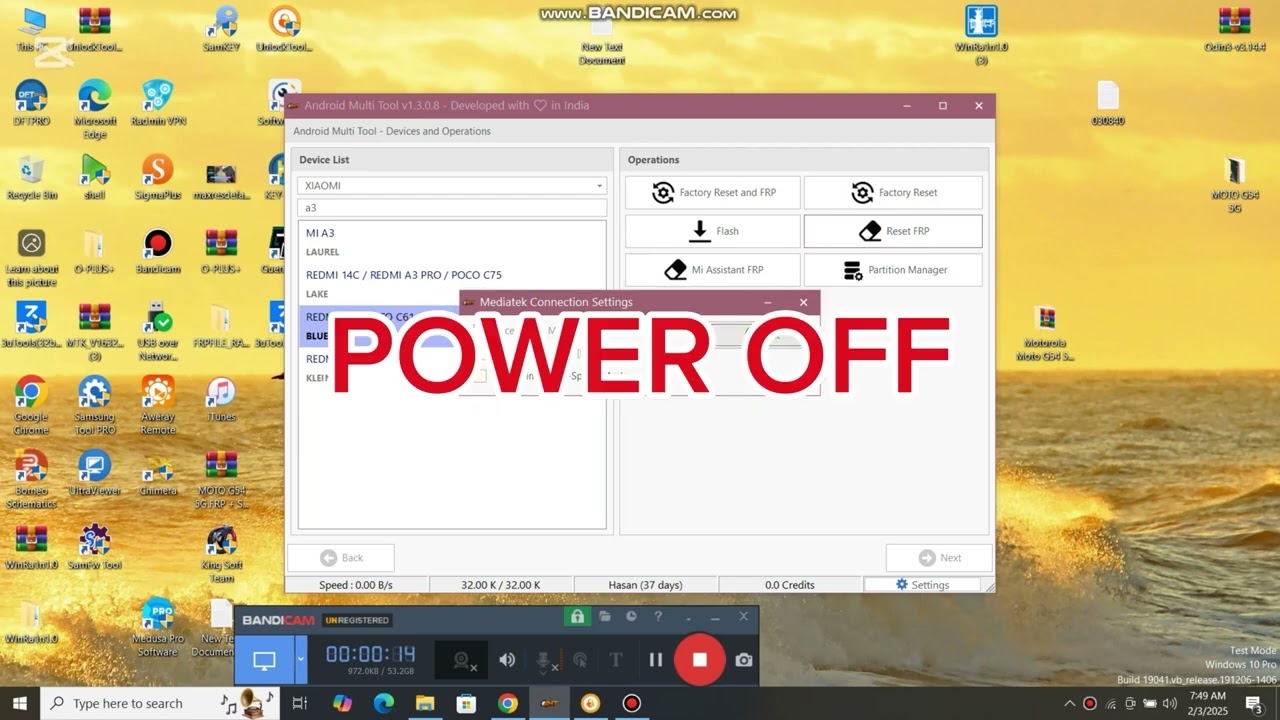Show hidden system tray icons chevron
The image size is (1280, 720).
click(x=1070, y=703)
